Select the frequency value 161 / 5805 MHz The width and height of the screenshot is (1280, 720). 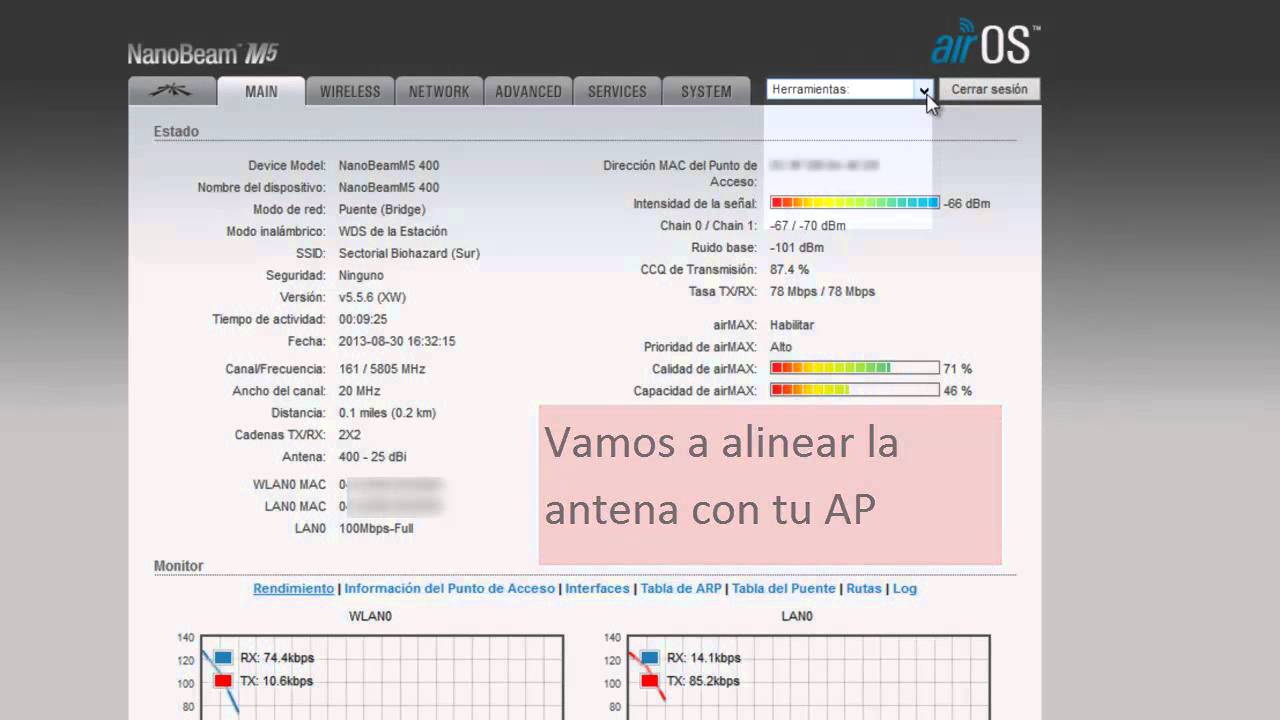click(382, 369)
